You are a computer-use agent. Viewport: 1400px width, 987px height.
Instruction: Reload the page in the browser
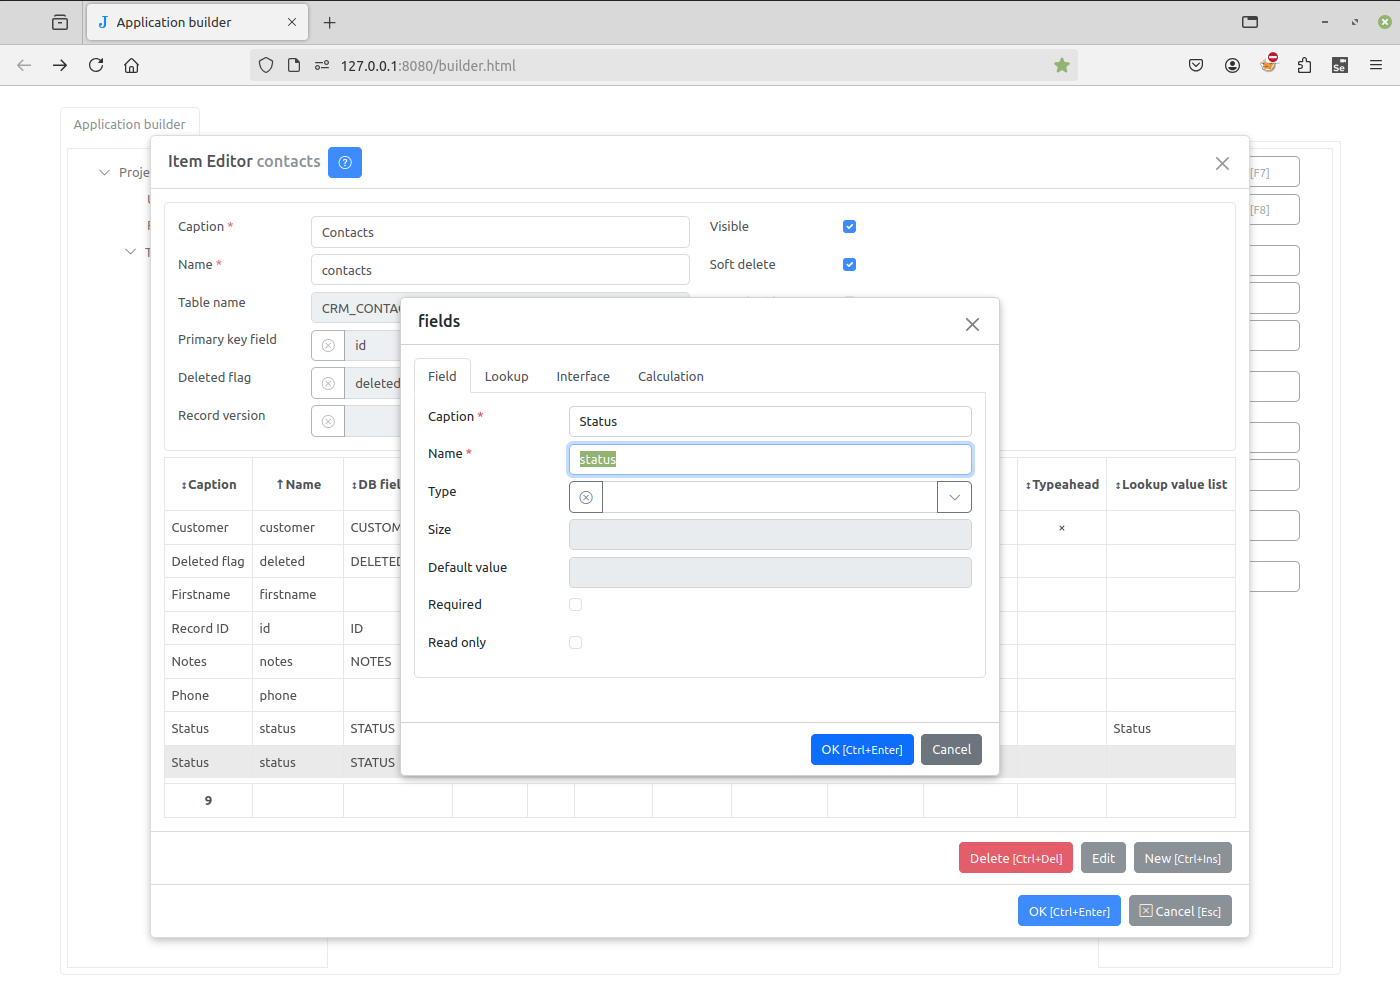(96, 66)
